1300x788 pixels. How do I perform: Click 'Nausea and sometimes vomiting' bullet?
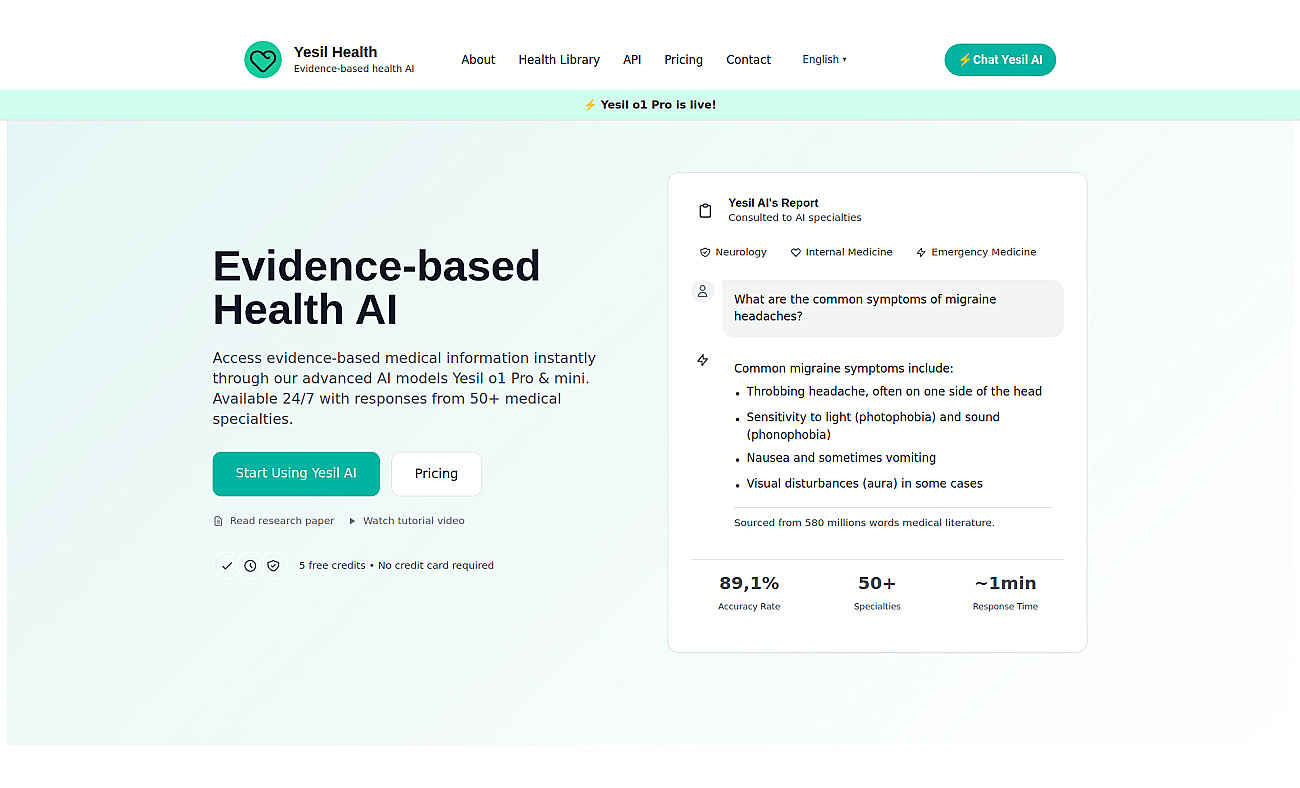click(841, 458)
